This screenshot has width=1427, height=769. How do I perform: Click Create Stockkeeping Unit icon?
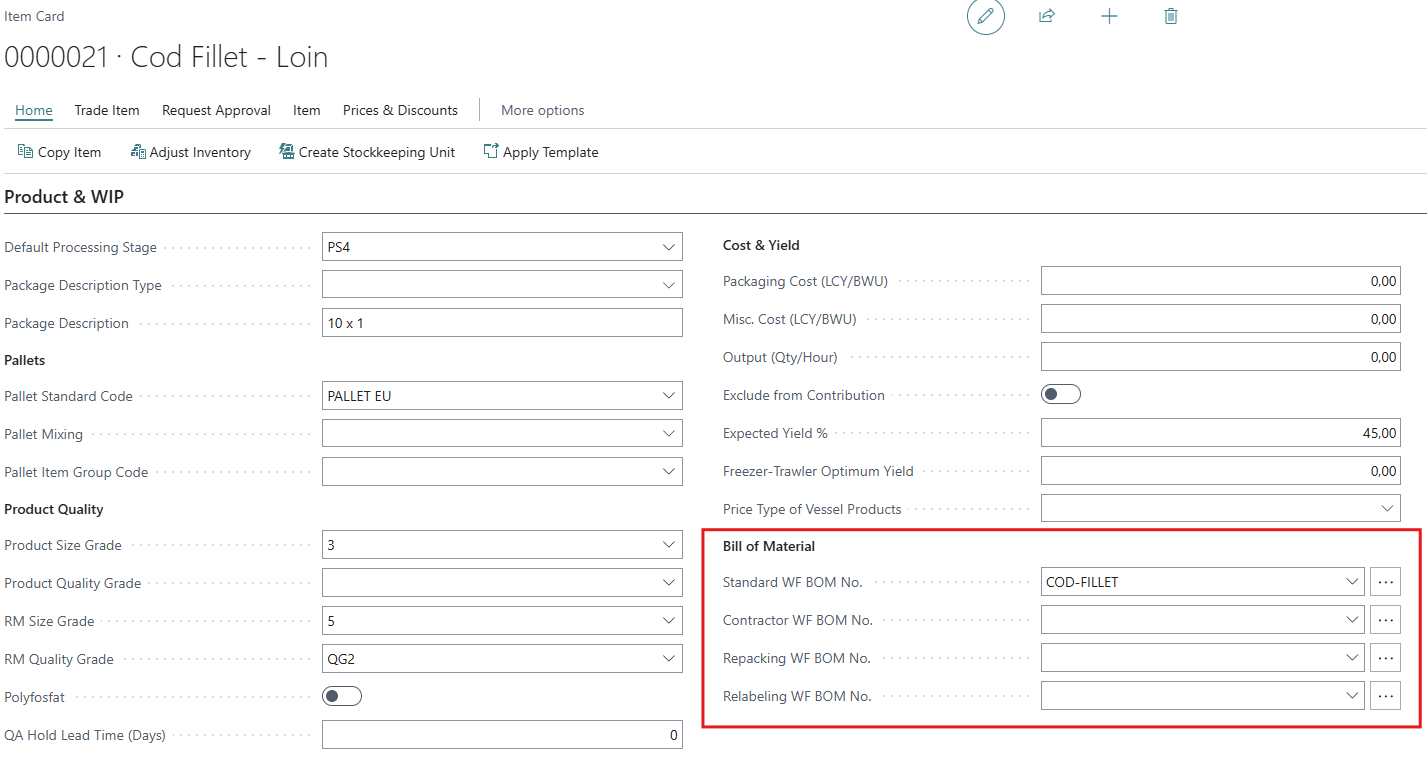pos(287,151)
